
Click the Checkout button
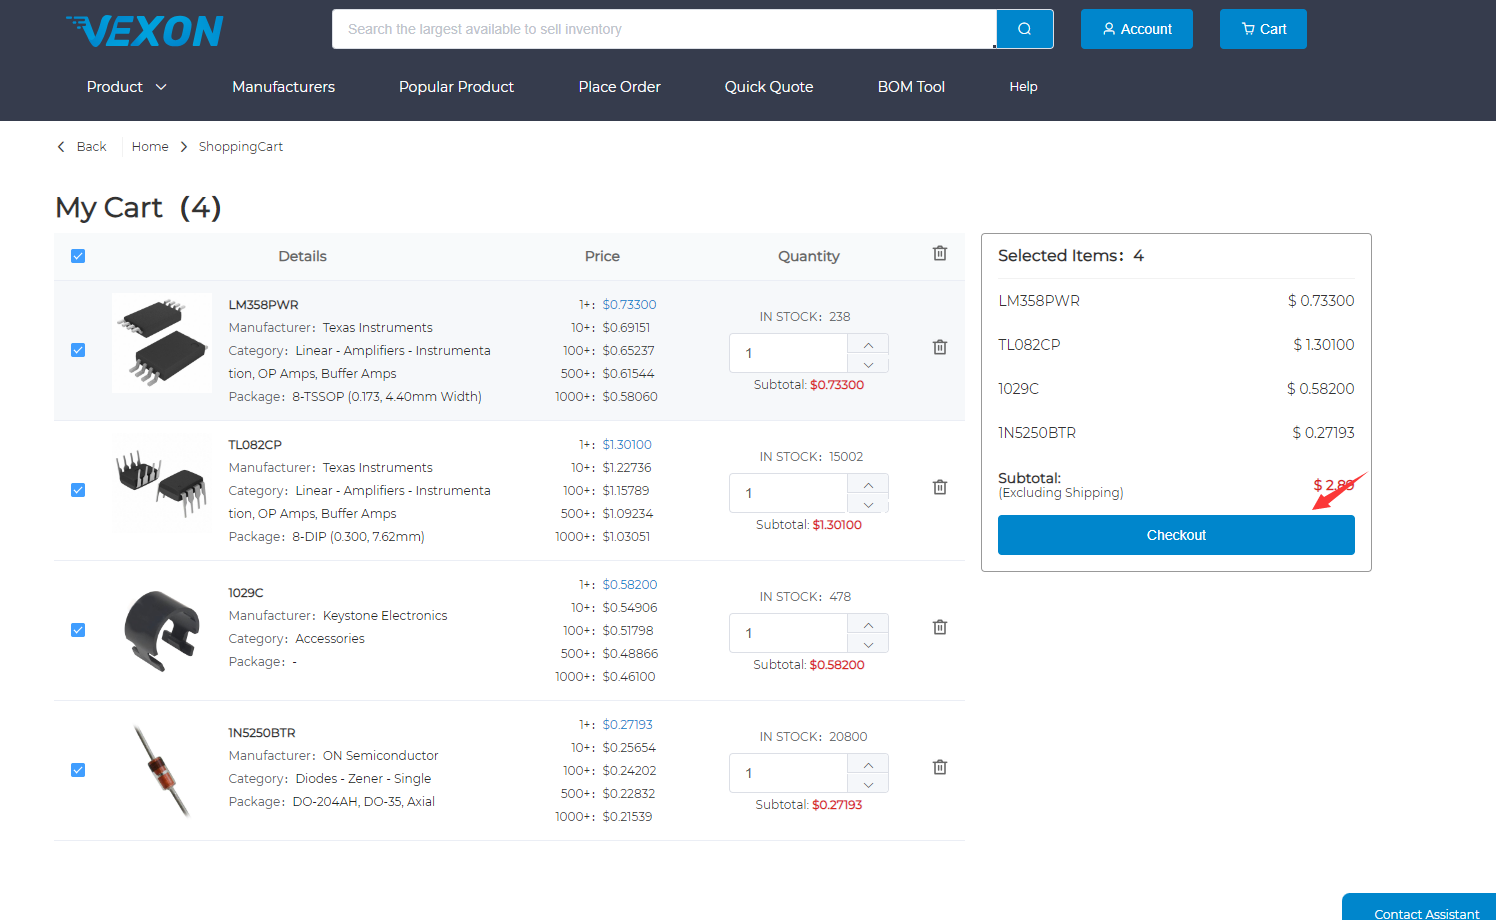(x=1176, y=535)
